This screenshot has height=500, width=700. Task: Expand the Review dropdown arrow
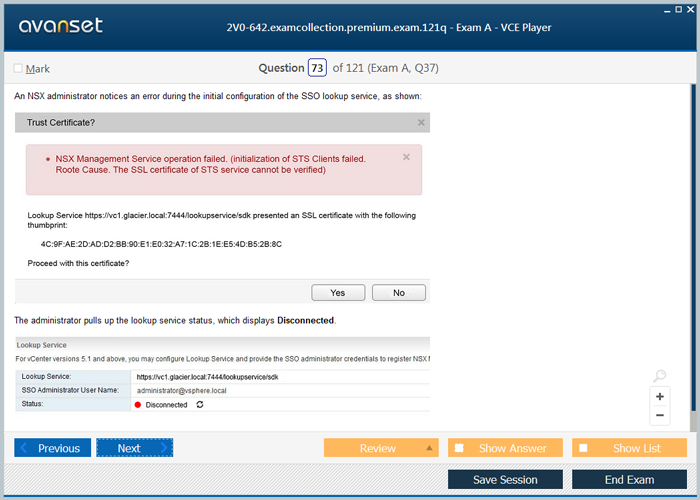coord(429,448)
